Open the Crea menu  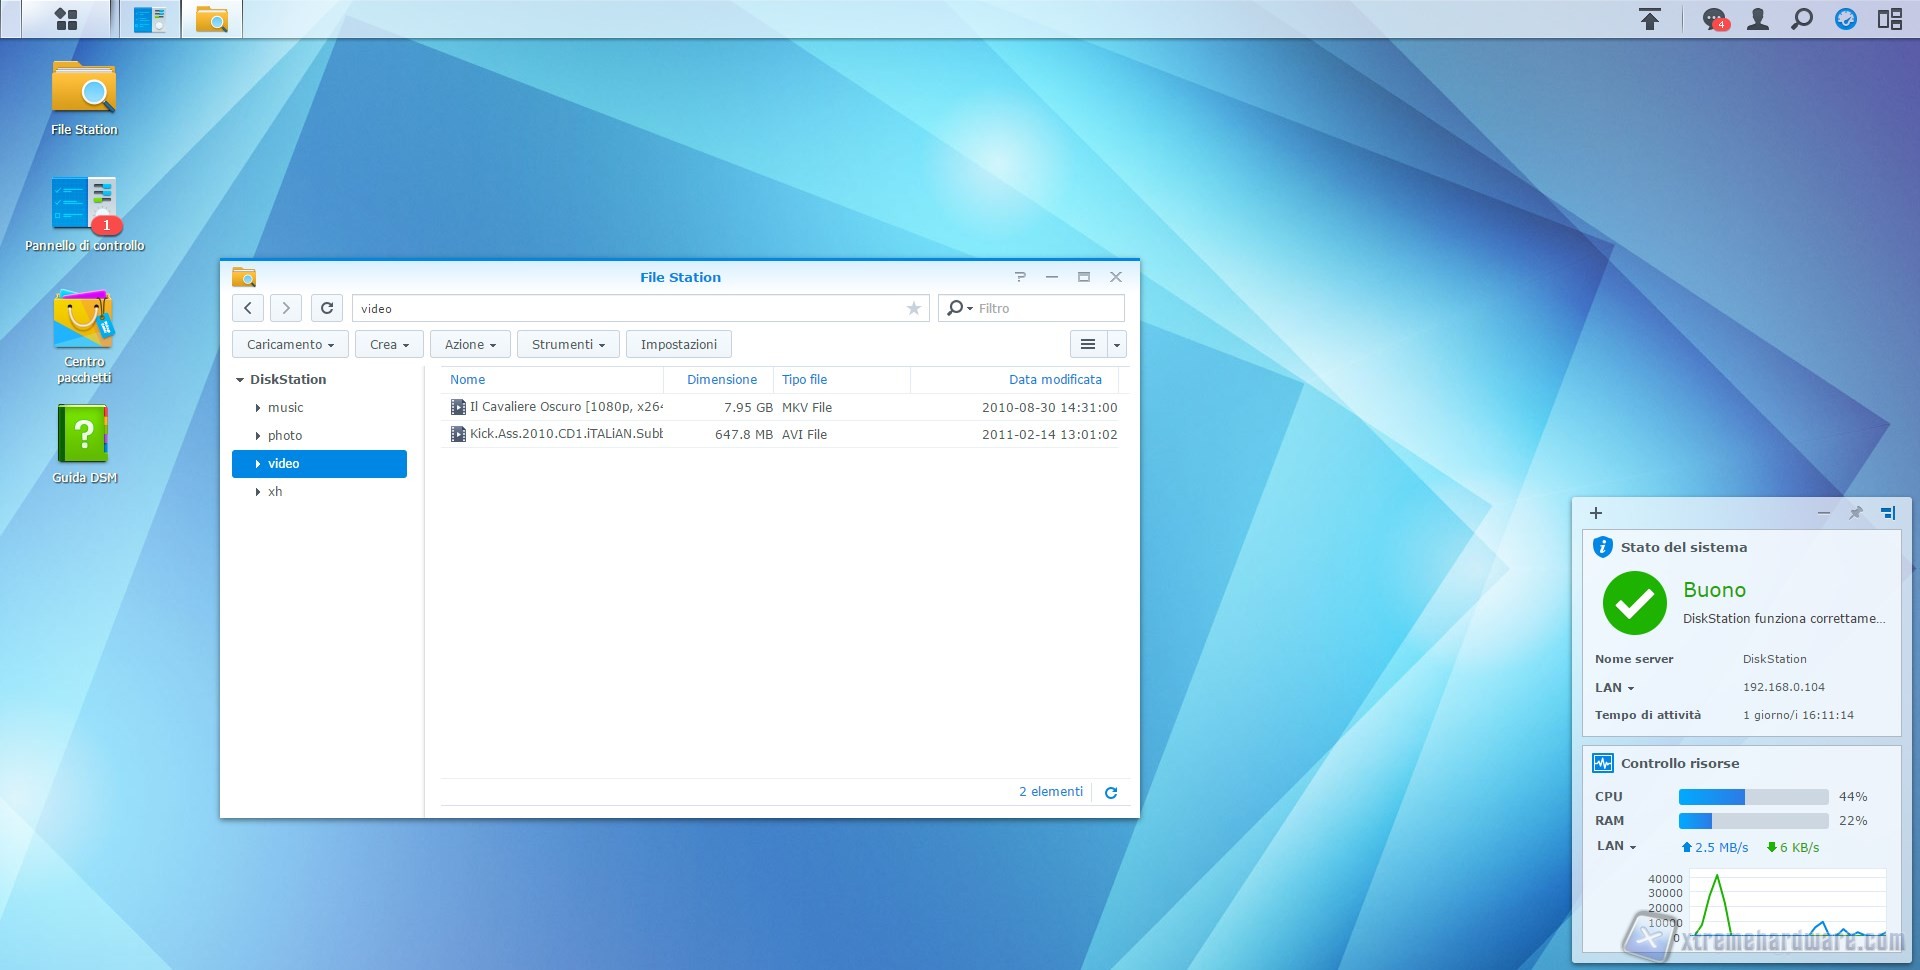click(389, 345)
